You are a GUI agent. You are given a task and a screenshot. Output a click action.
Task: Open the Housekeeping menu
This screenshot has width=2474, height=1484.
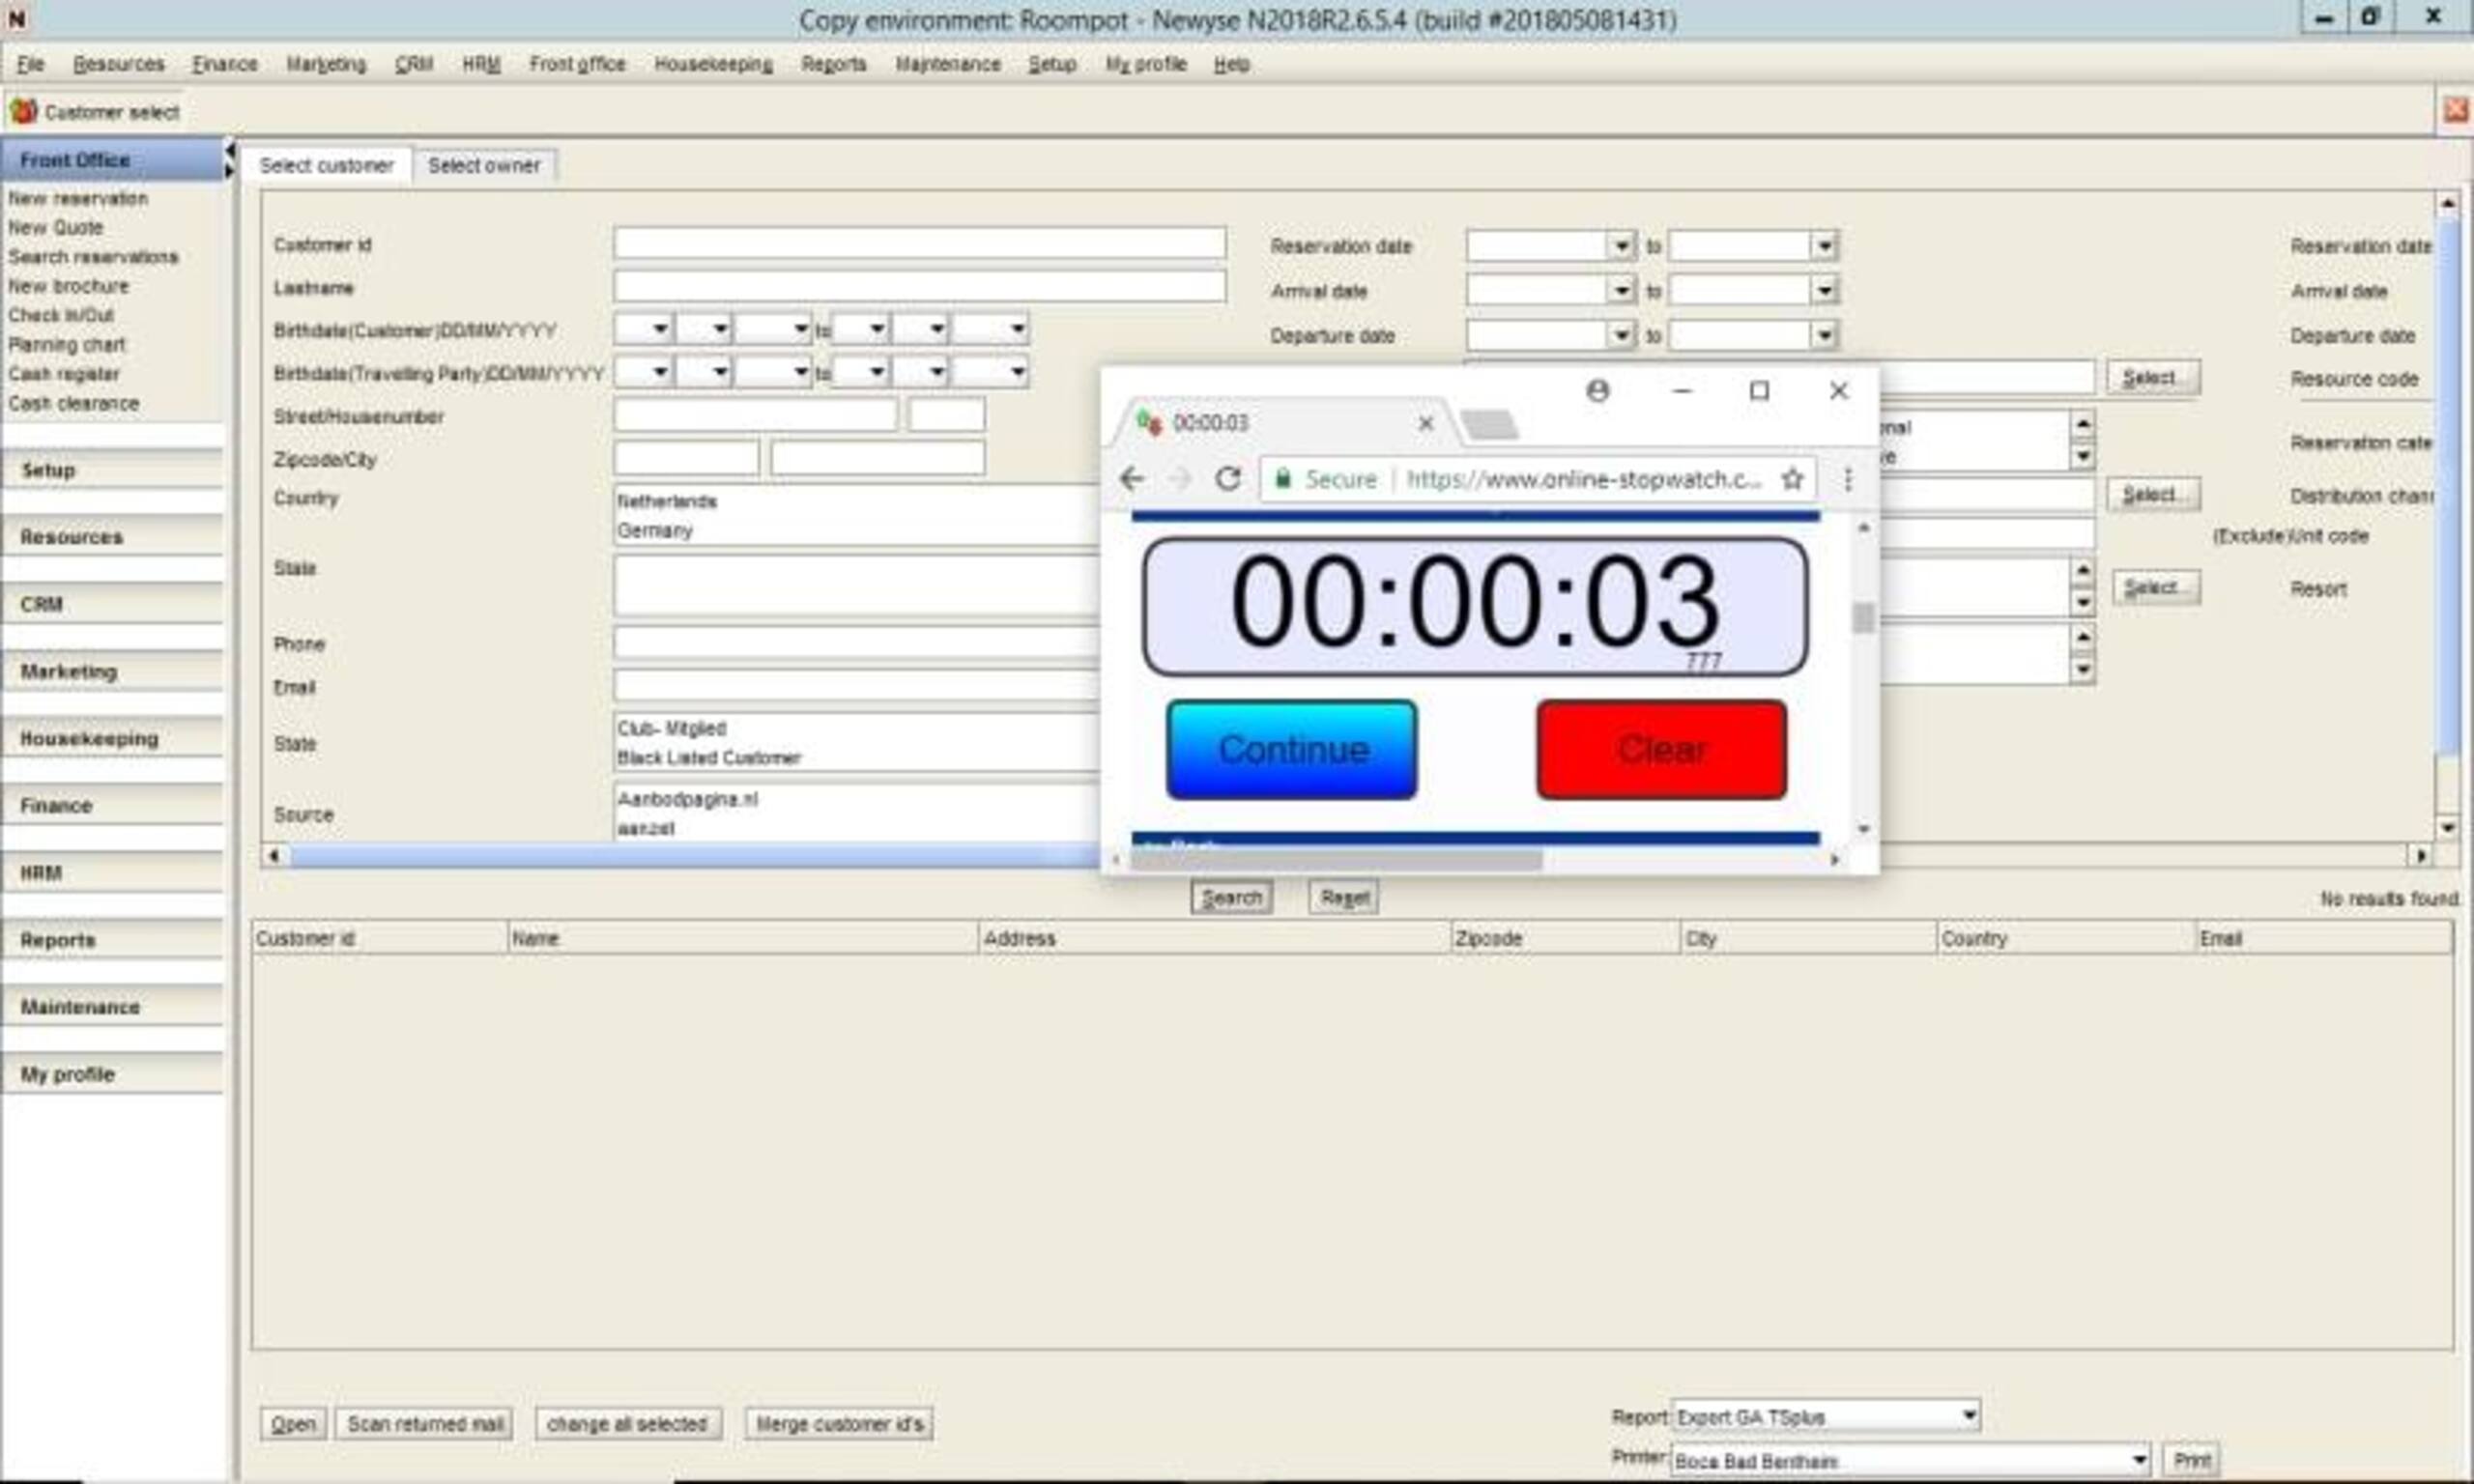[x=713, y=64]
